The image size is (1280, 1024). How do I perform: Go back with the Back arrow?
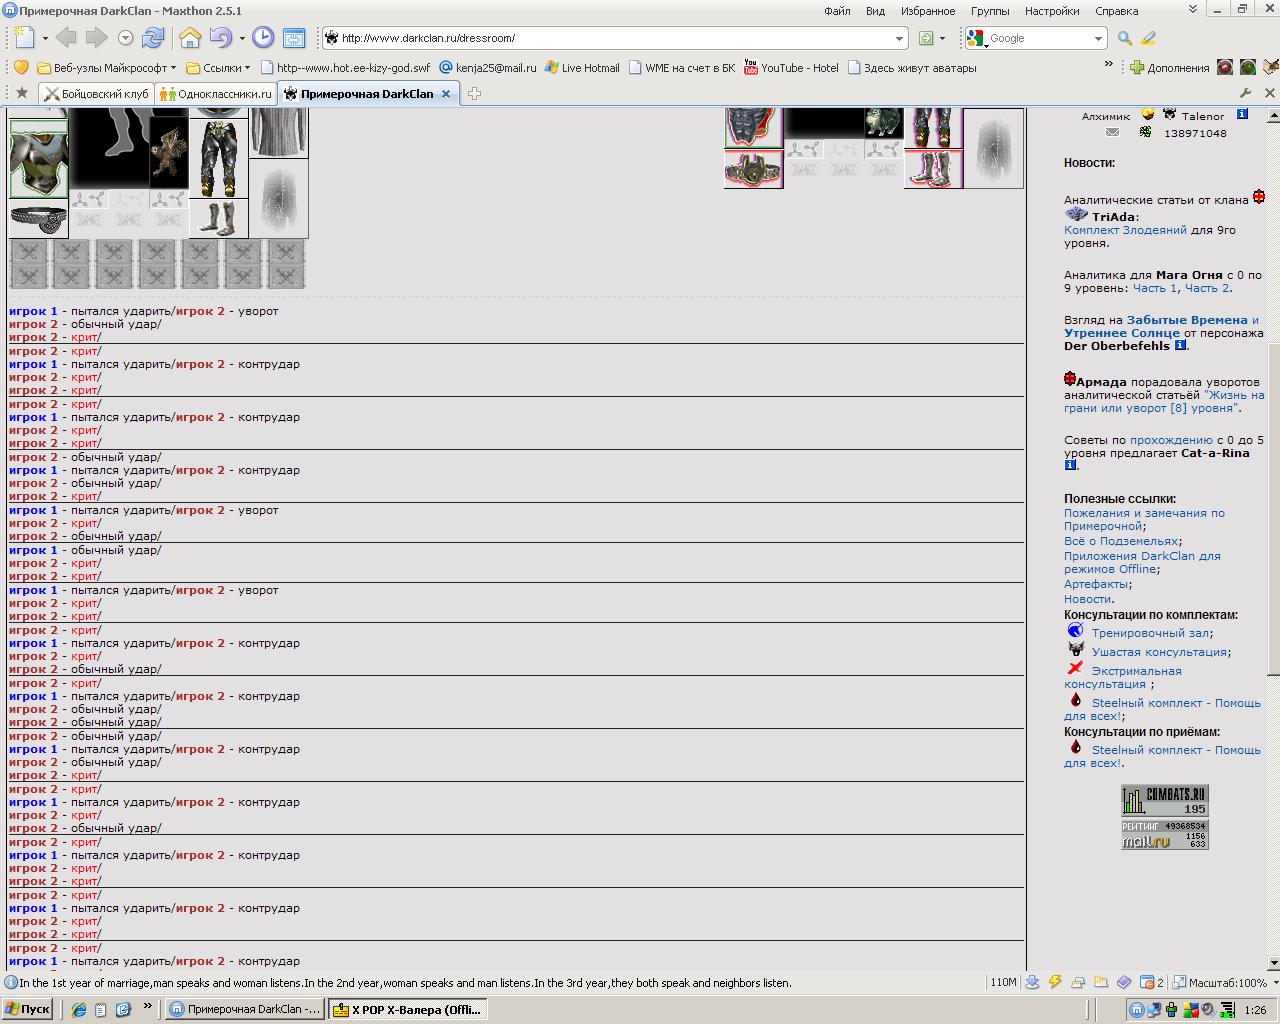66,38
